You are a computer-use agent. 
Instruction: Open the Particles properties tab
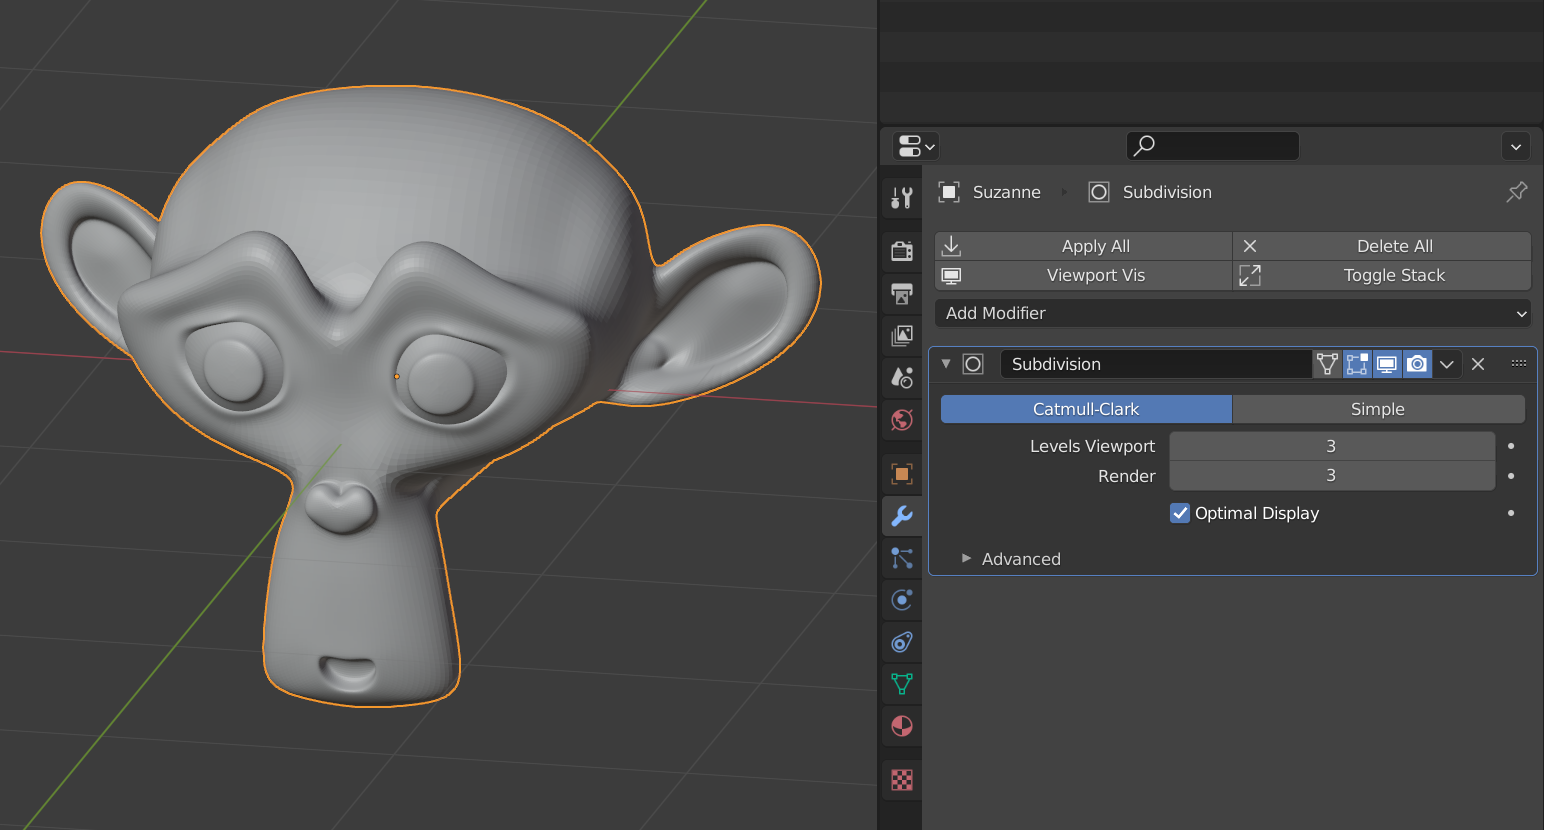pyautogui.click(x=902, y=558)
